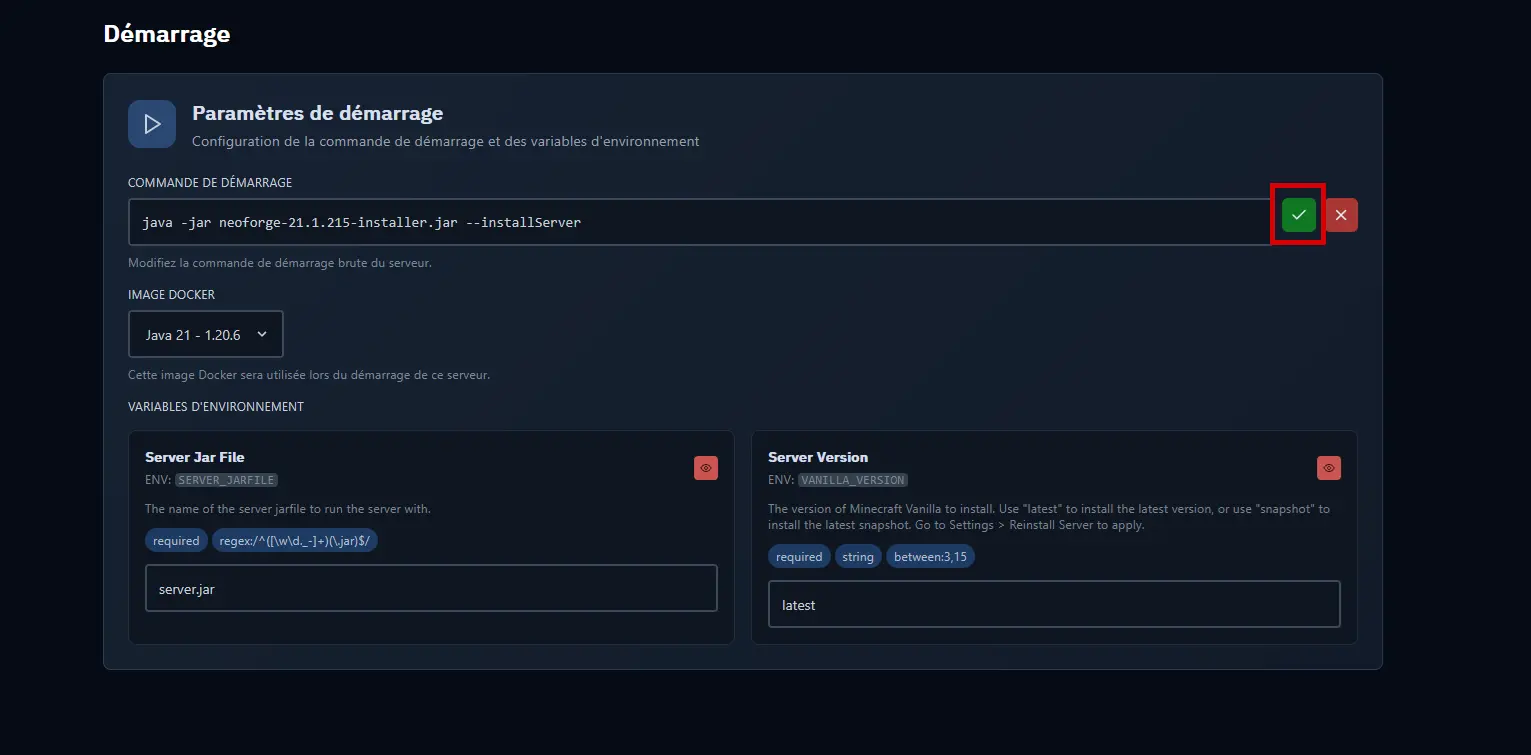Click inside the startup command input field
Viewport: 1531px width, 755px height.
(x=600, y=221)
